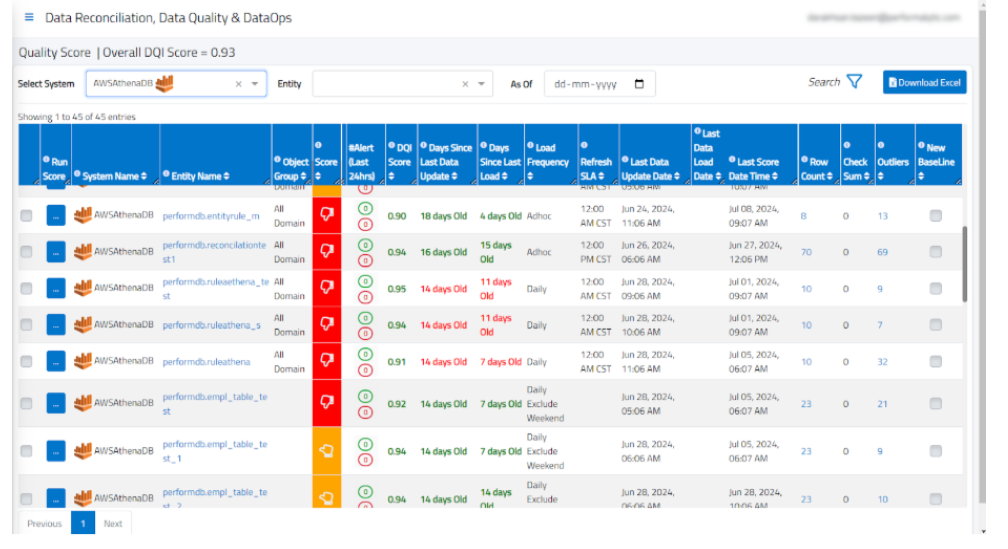Viewport: 1008px width, 549px height.
Task: Go to the Next page
Action: tap(113, 523)
